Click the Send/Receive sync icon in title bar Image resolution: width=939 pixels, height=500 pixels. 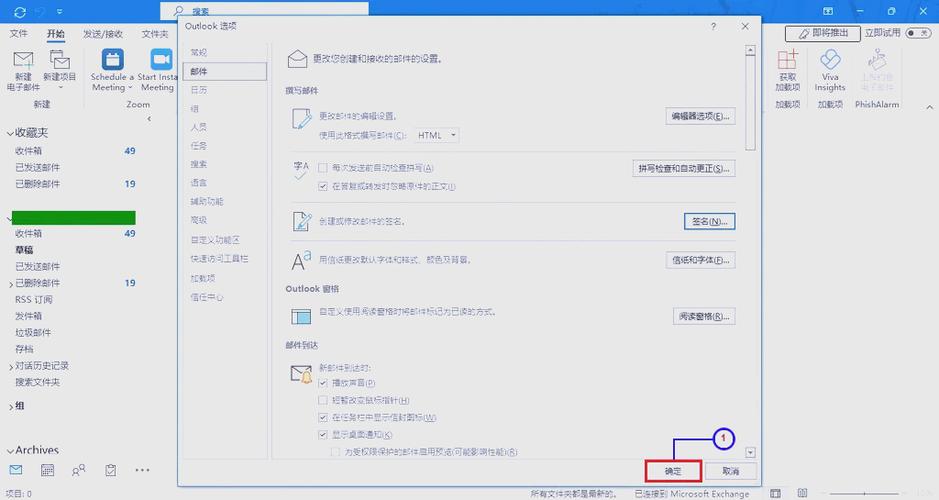[x=20, y=11]
